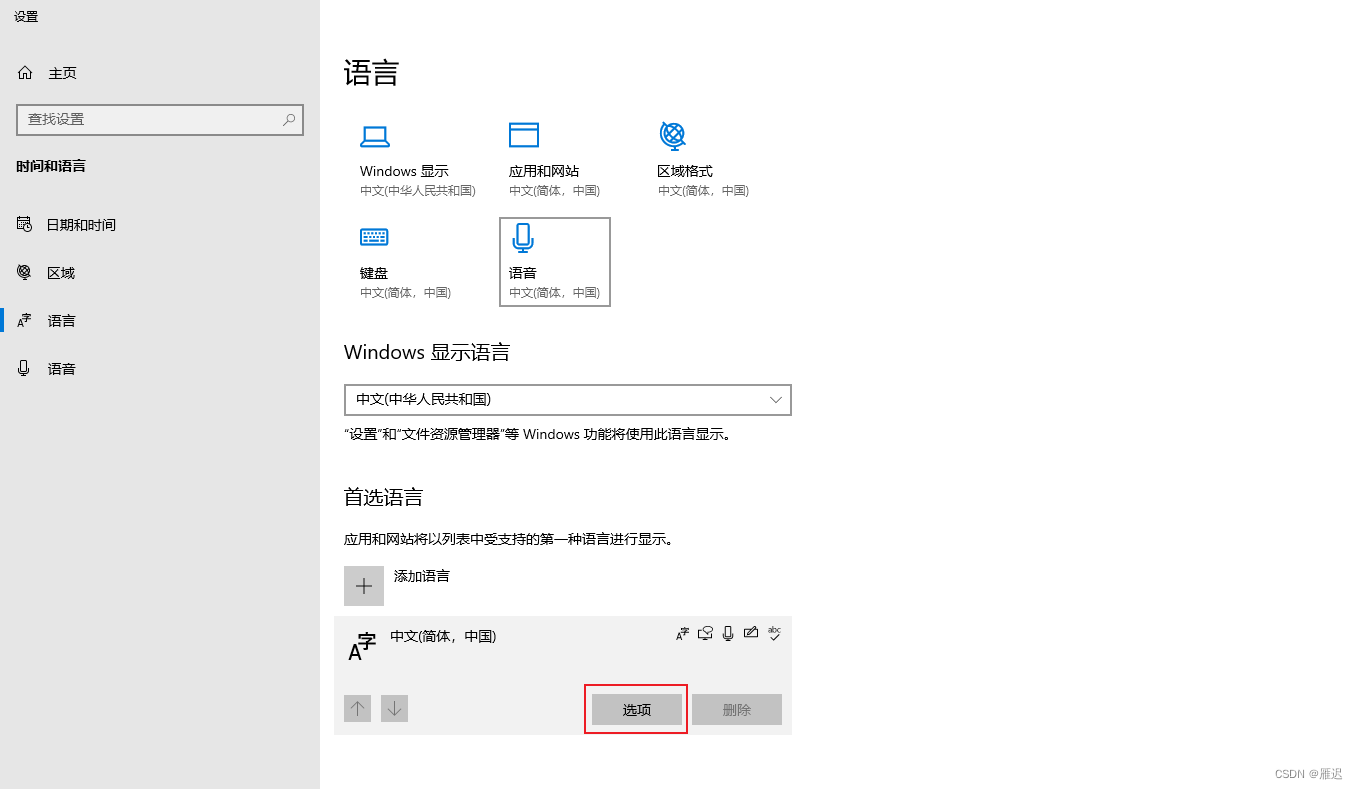The height and width of the screenshot is (789, 1358).
Task: Click the 时间和语言 section heading
Action: click(51, 166)
